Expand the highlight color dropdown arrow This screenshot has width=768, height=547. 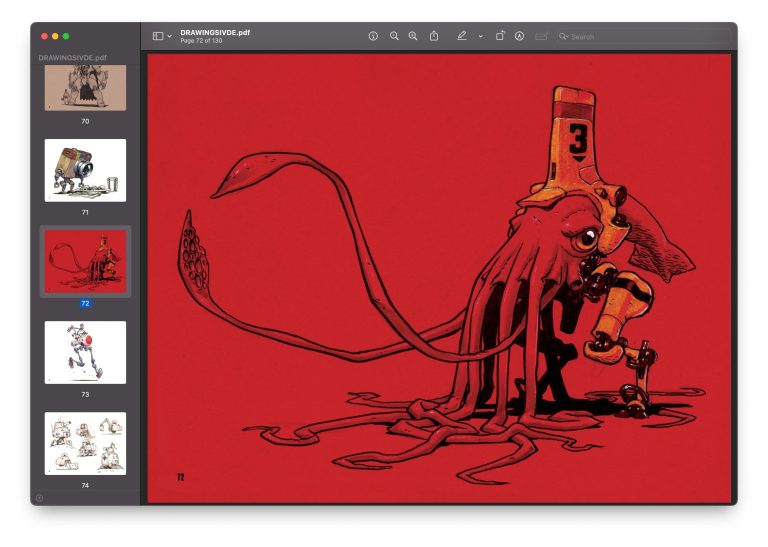[x=480, y=36]
